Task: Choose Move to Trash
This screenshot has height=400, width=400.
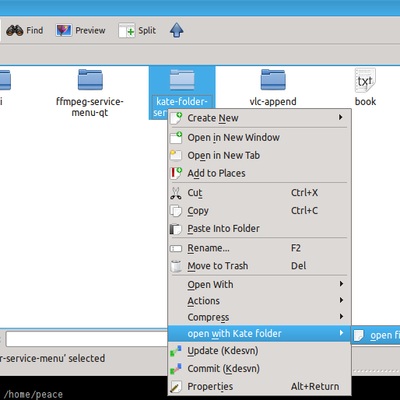Action: point(259,266)
